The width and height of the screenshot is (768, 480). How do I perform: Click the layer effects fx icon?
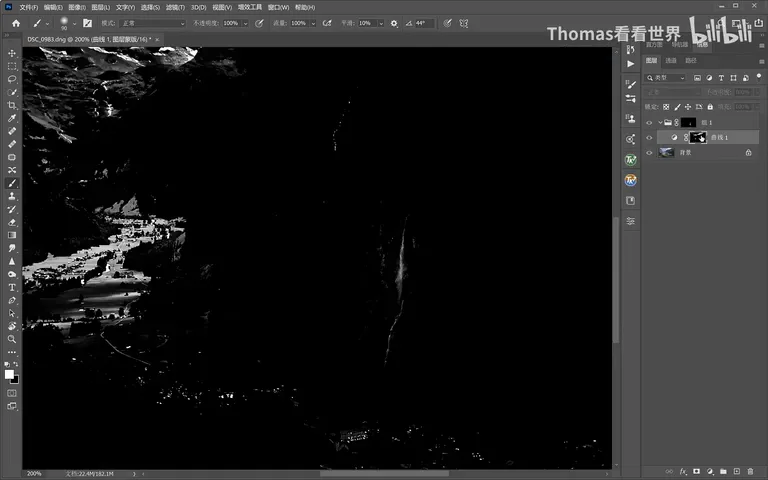(683, 471)
